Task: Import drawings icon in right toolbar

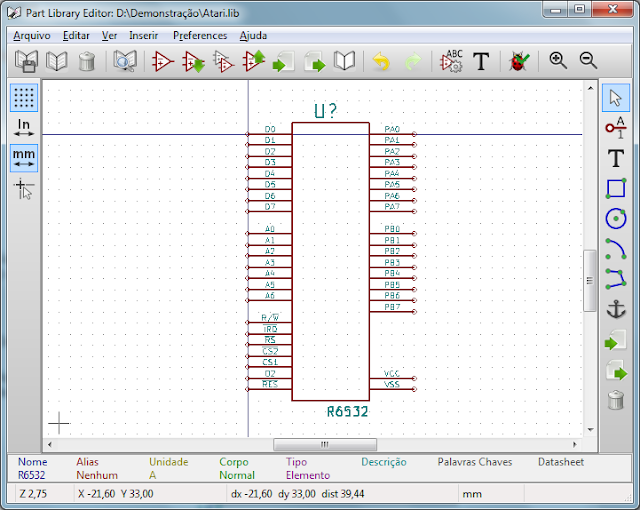Action: point(616,340)
